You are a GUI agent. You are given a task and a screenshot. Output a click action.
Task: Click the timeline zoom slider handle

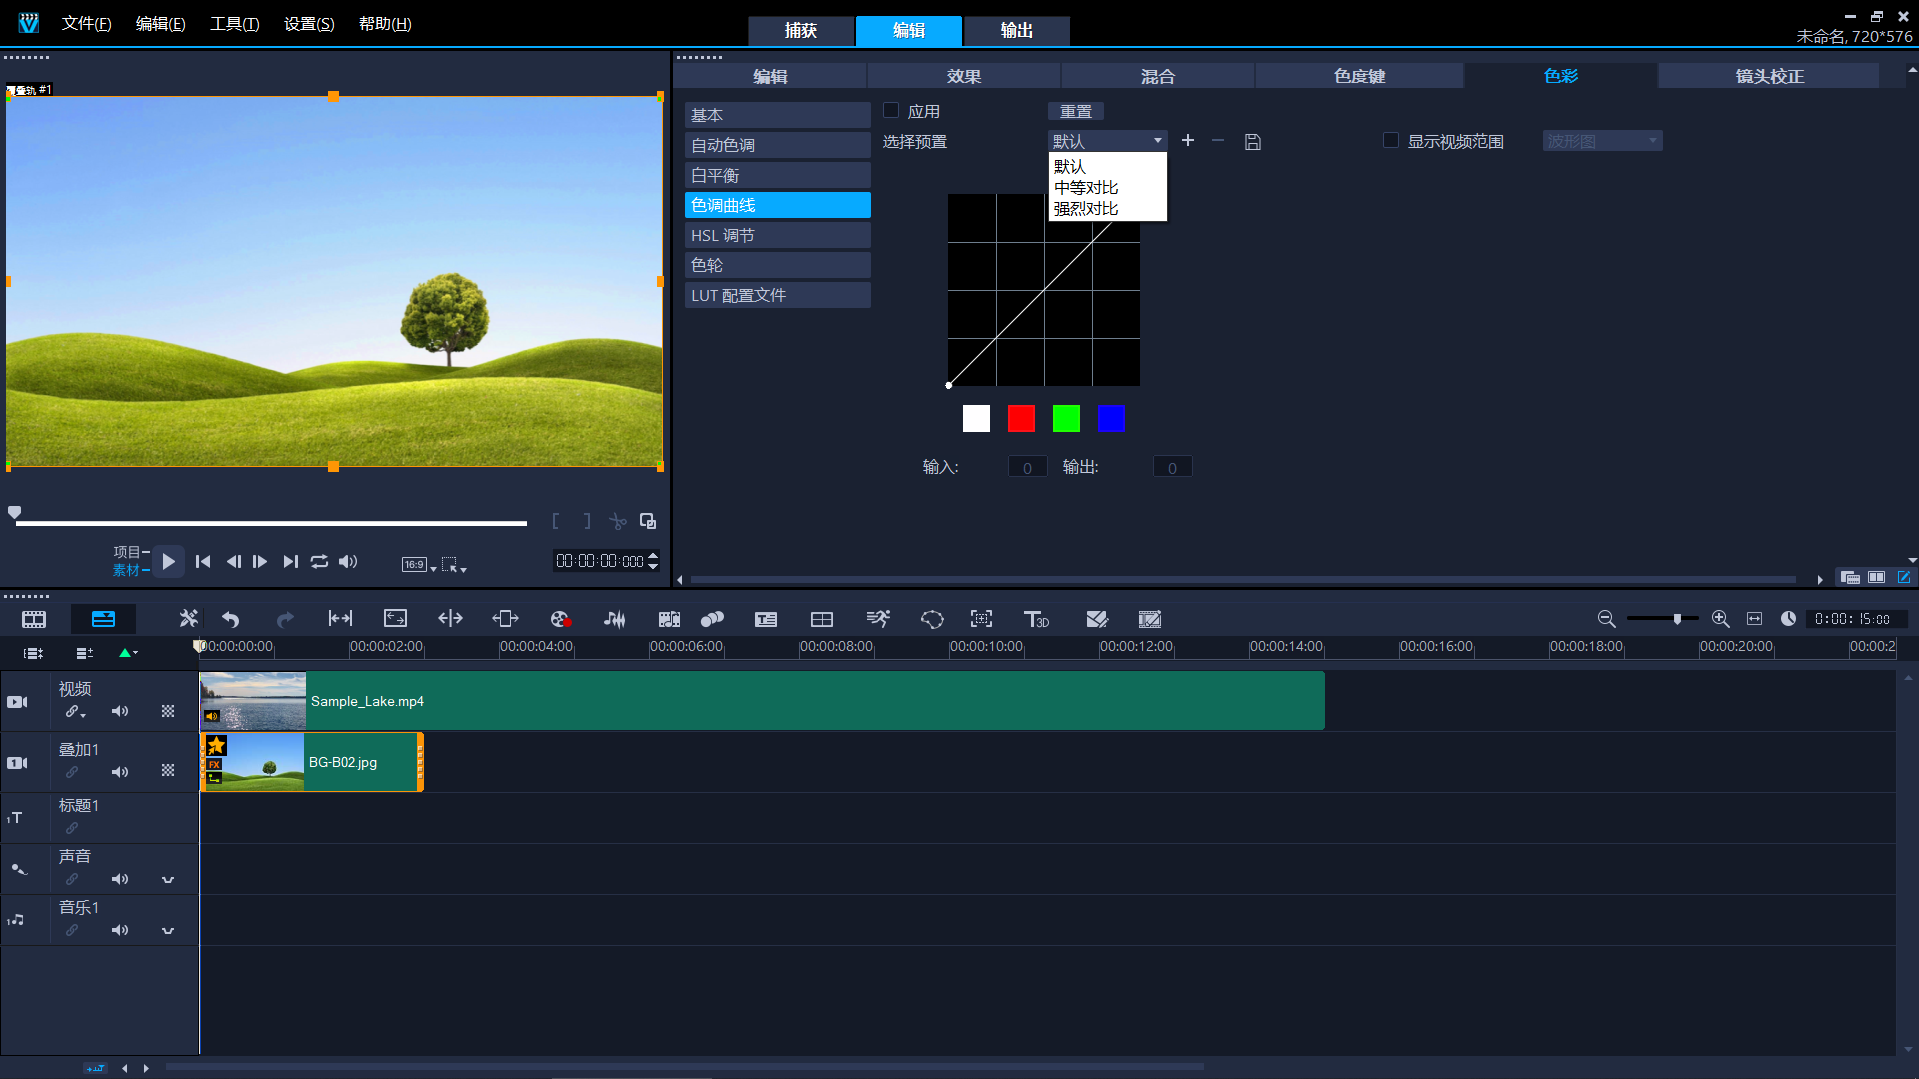pos(1677,619)
